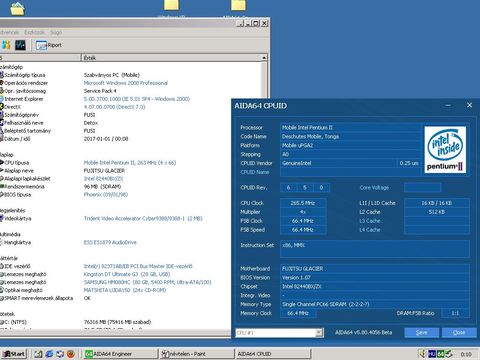Click the Multiplier value 4x
The width and height of the screenshot is (480, 360).
303,212
